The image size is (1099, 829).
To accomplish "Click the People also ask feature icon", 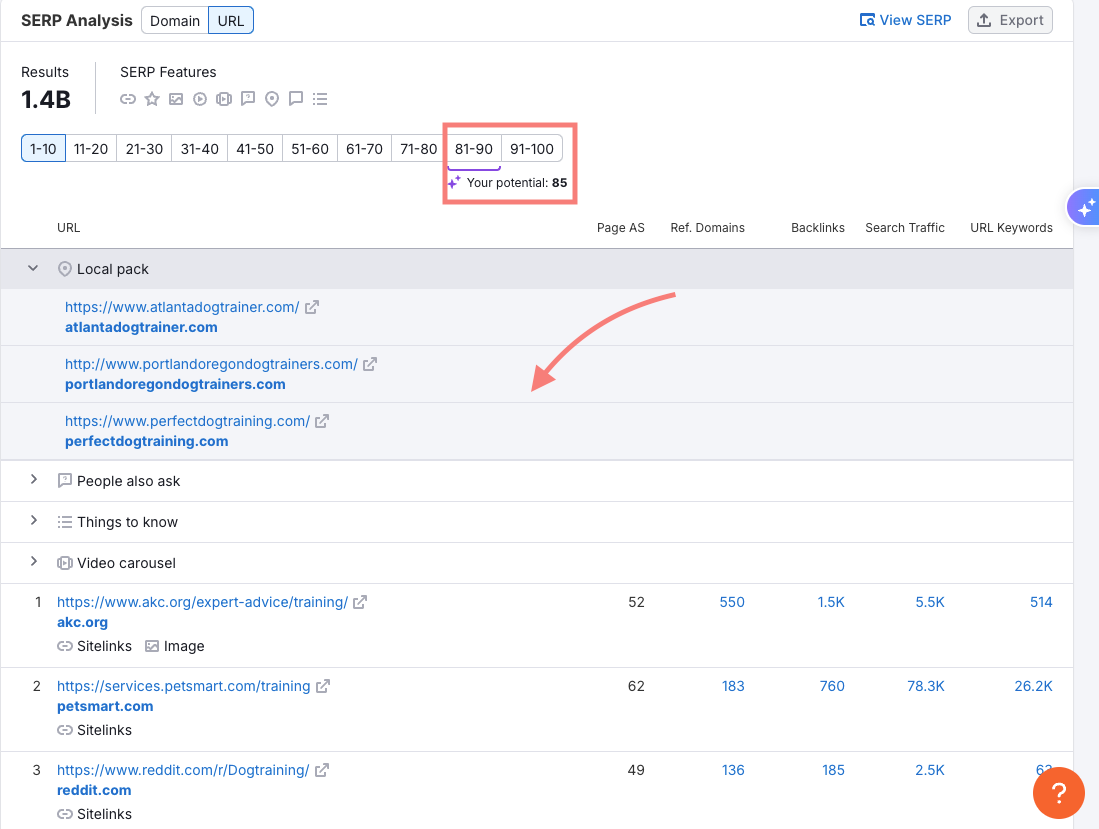I will tap(248, 98).
